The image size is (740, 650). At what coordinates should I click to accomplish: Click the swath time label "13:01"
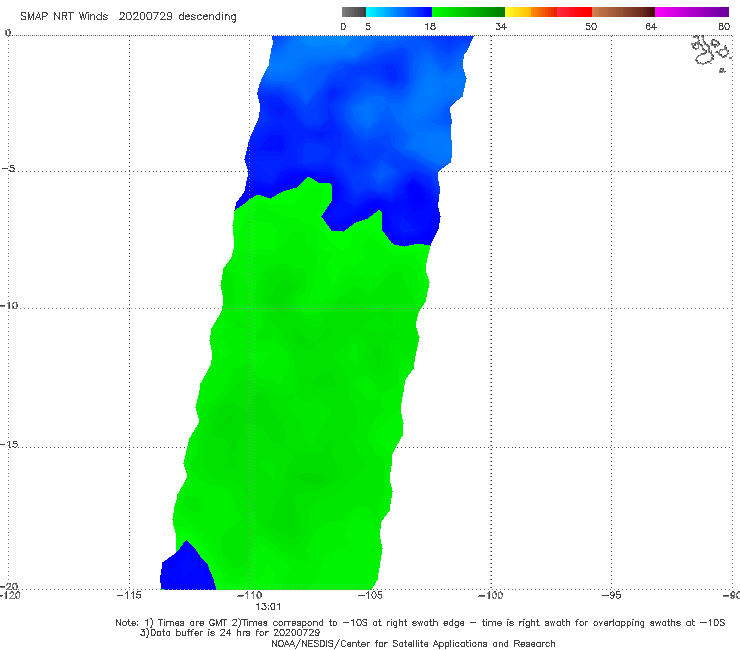(x=268, y=607)
